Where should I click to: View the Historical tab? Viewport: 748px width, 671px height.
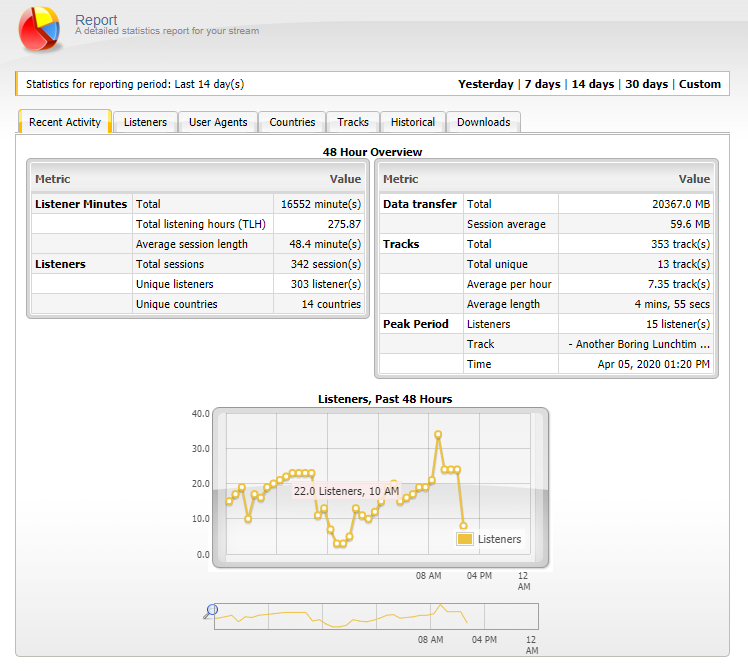coord(413,122)
